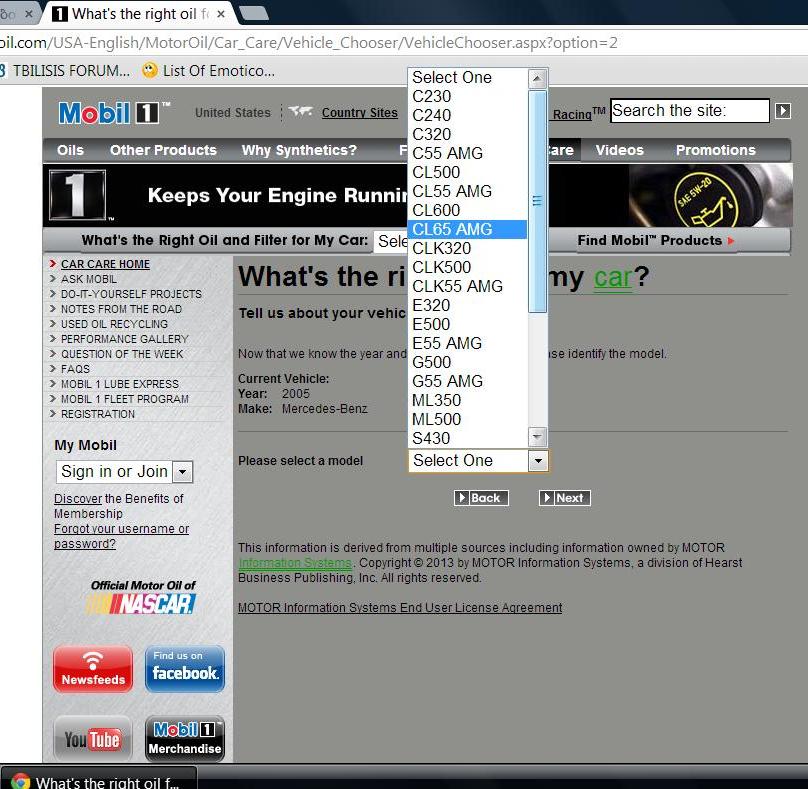Open the Why Synthetics? menu
This screenshot has width=808, height=789.
coord(299,150)
